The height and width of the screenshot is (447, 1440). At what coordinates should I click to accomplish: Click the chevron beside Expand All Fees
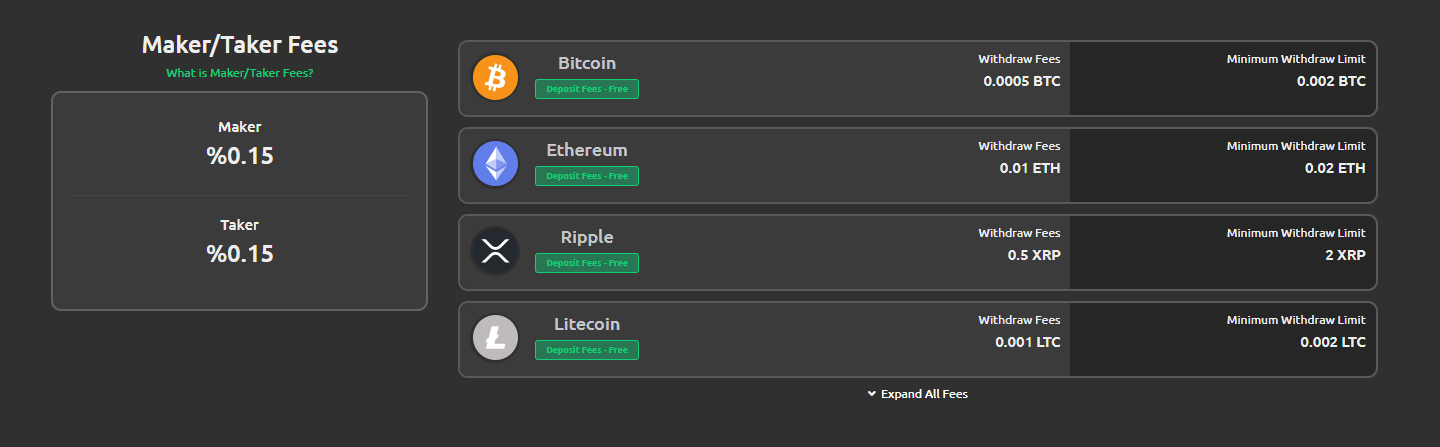click(872, 394)
